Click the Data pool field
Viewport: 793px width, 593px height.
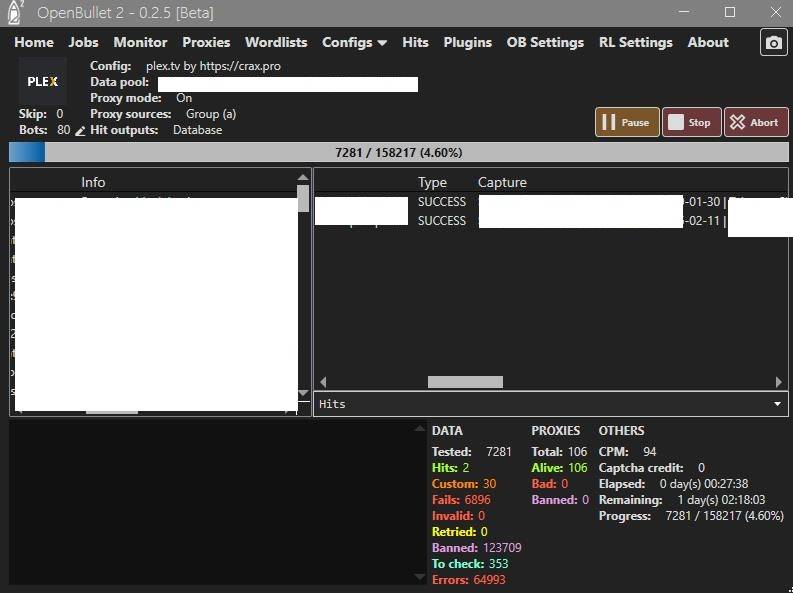click(x=288, y=84)
